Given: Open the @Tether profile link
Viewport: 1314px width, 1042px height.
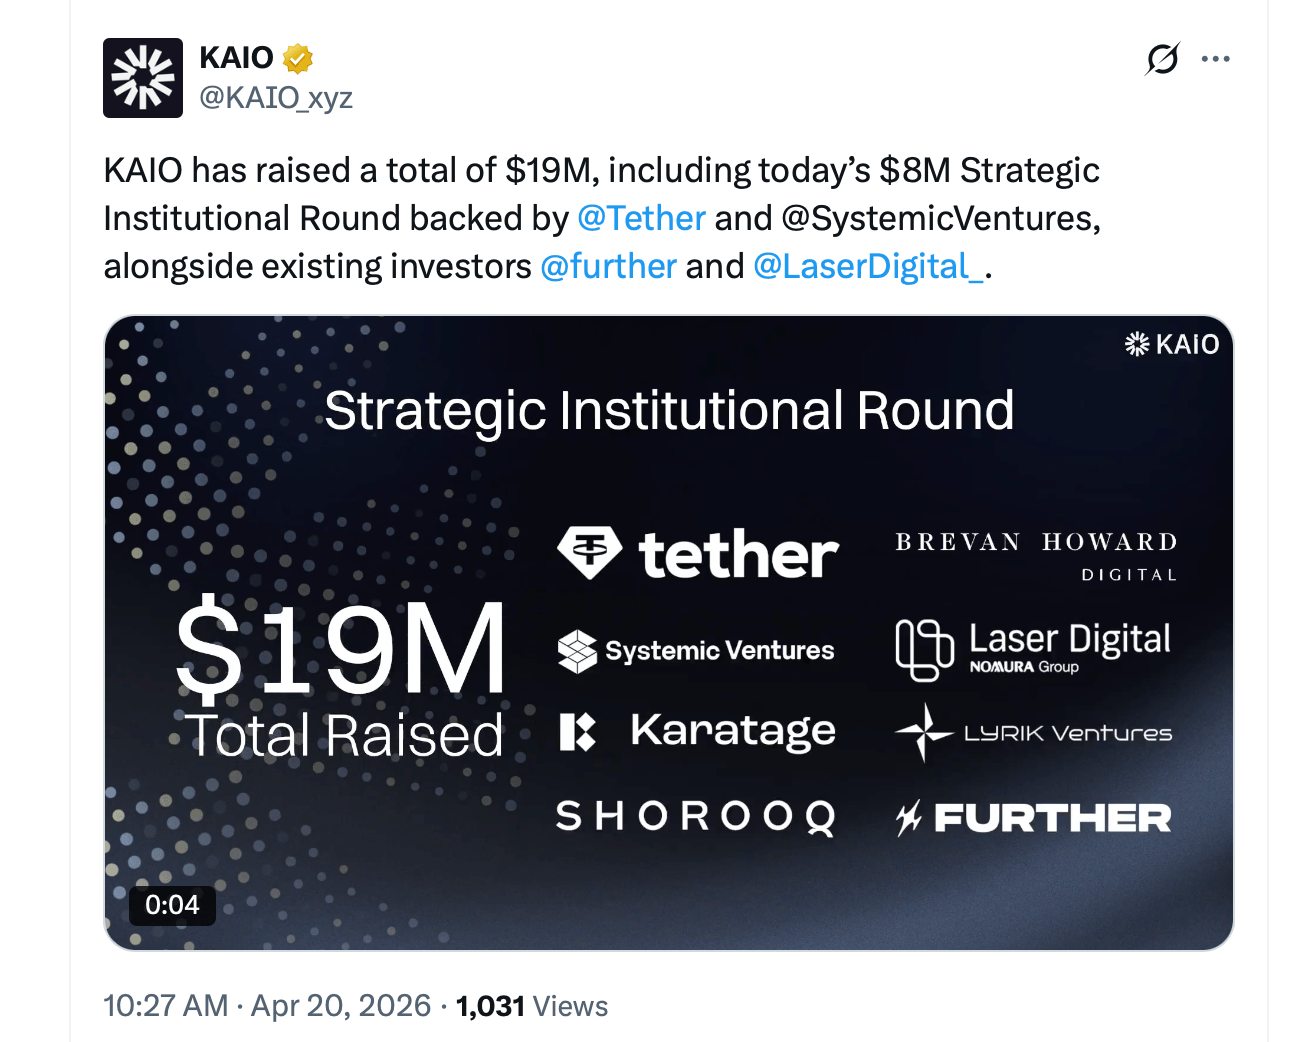Looking at the screenshot, I should (x=641, y=217).
